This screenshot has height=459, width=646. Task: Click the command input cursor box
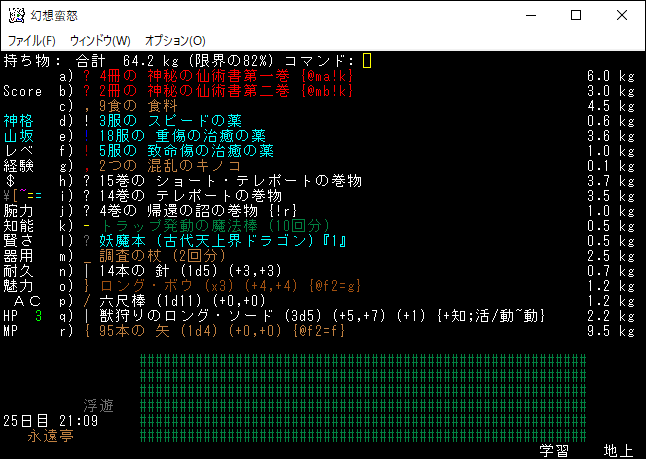[367, 61]
